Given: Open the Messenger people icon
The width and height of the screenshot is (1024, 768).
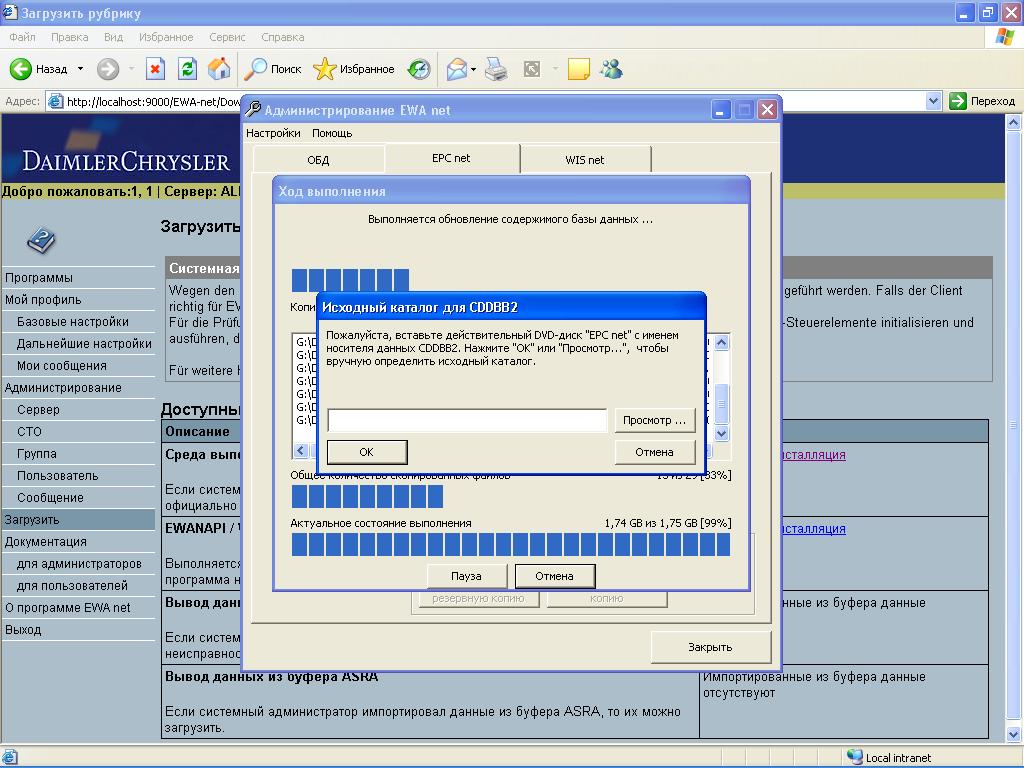Looking at the screenshot, I should point(612,69).
